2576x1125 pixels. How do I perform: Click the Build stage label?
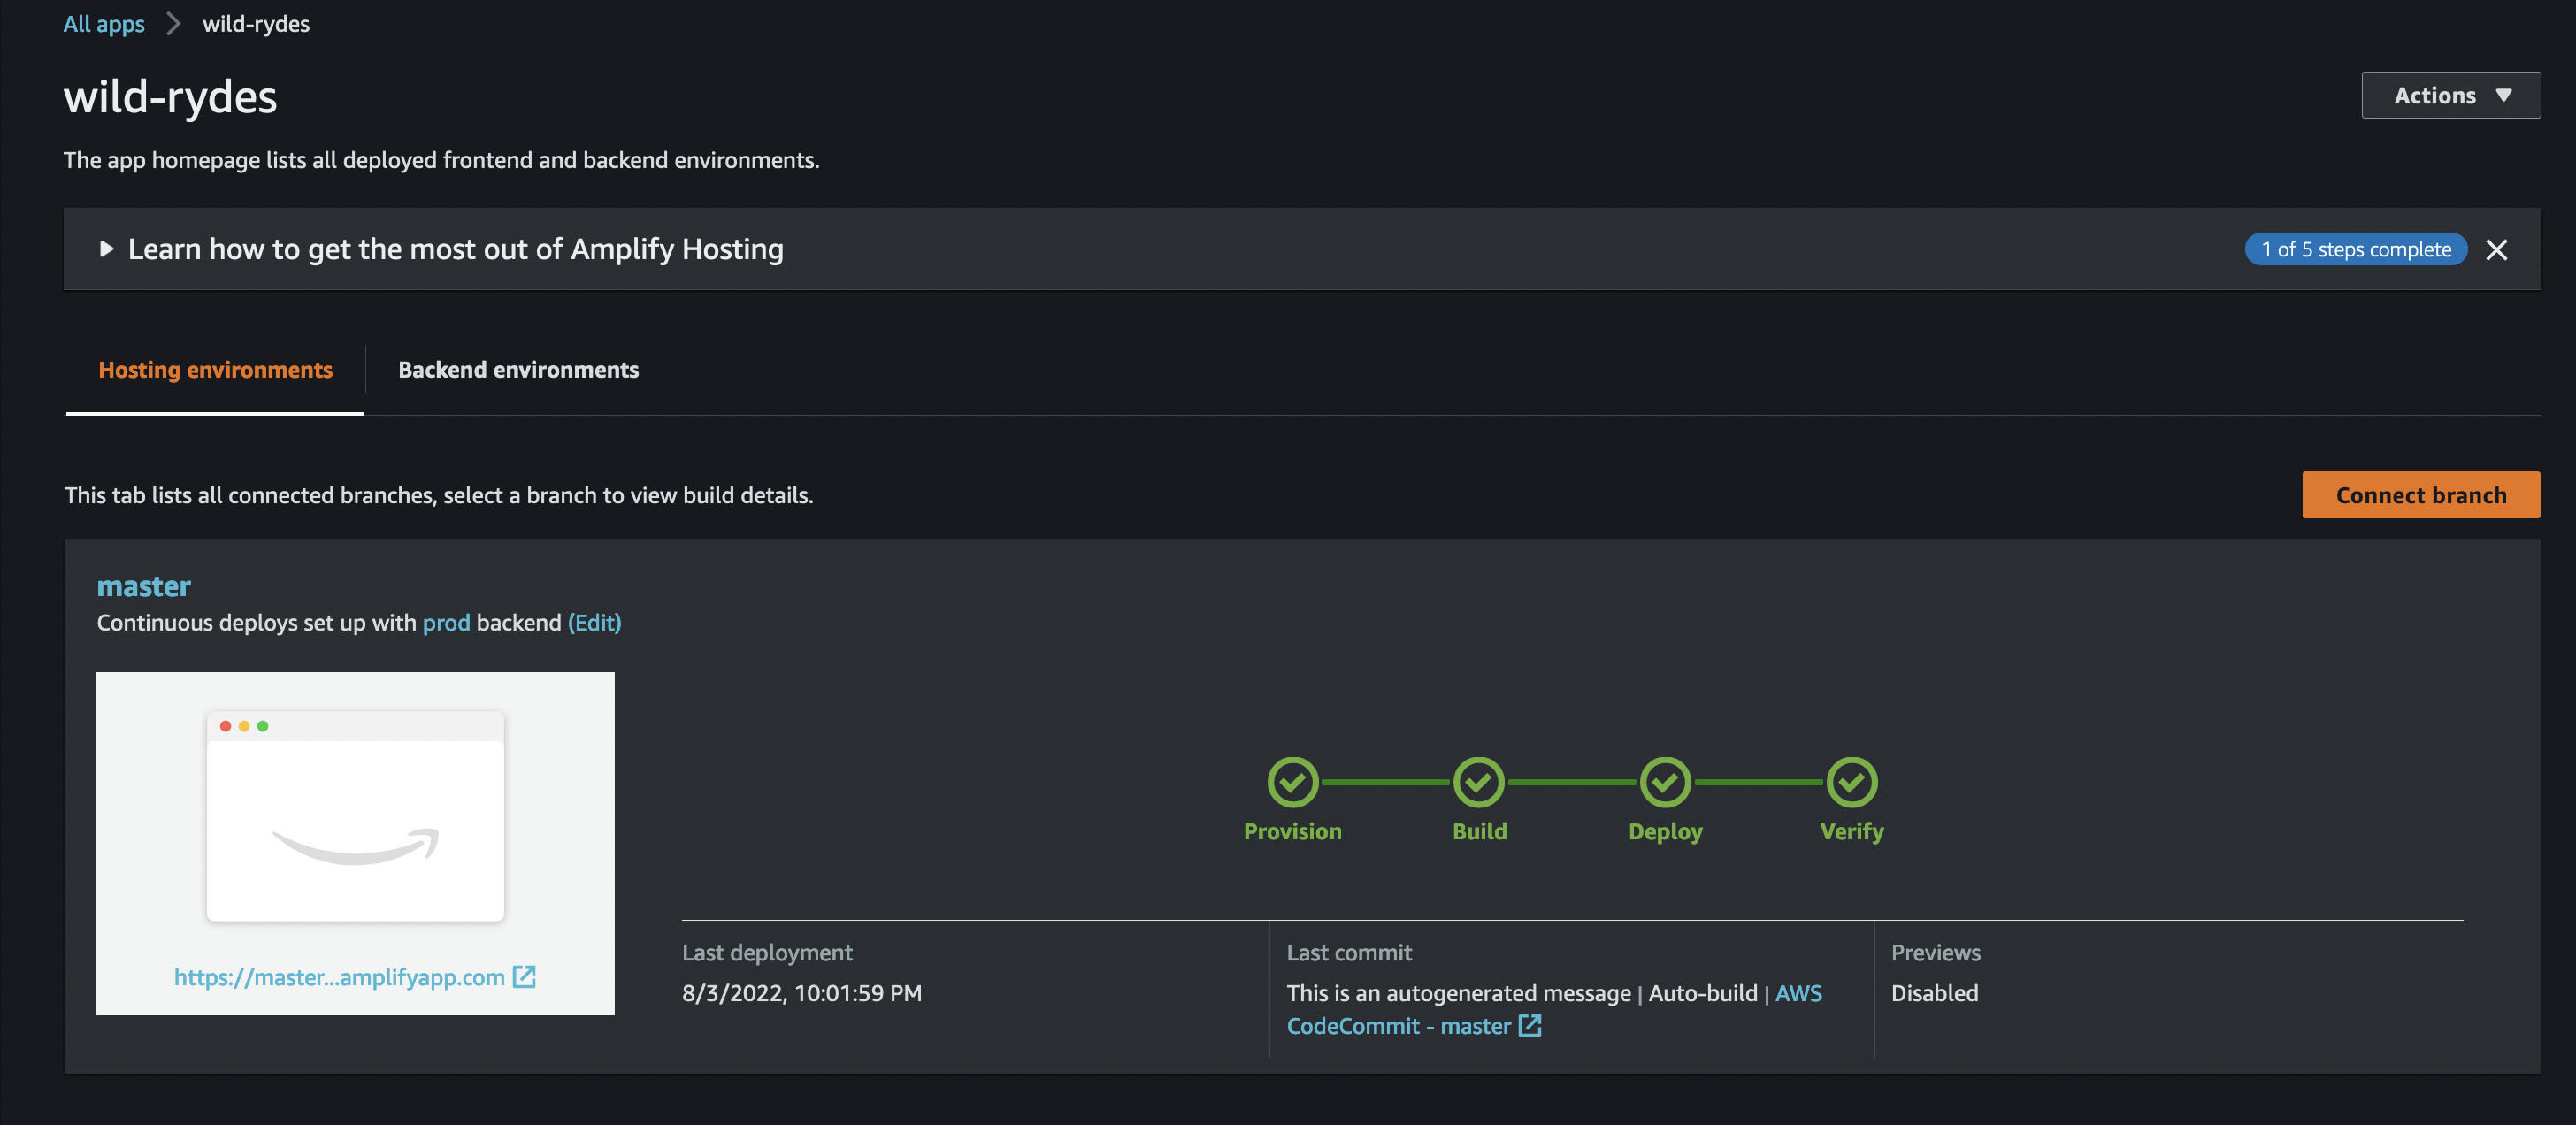(1479, 831)
